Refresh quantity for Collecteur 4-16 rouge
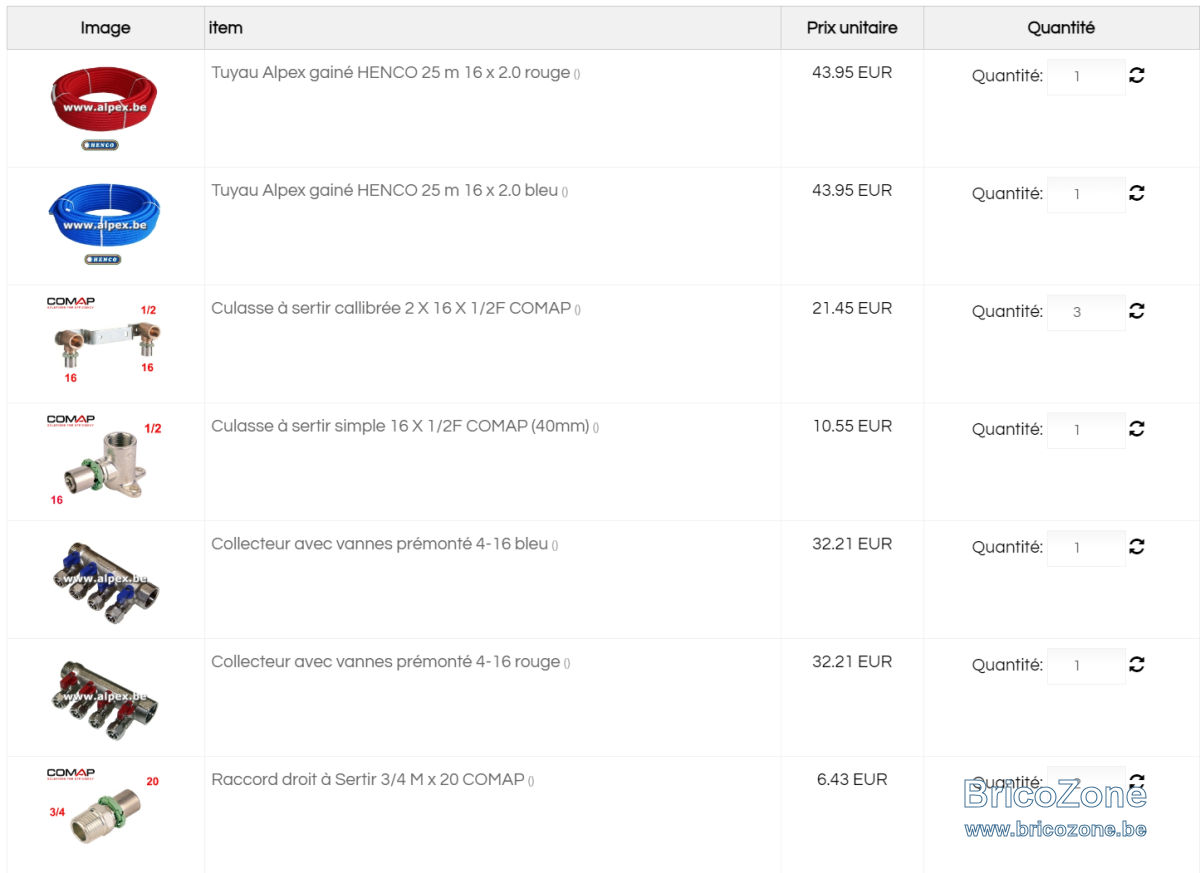This screenshot has height=873, width=1200. (x=1136, y=665)
